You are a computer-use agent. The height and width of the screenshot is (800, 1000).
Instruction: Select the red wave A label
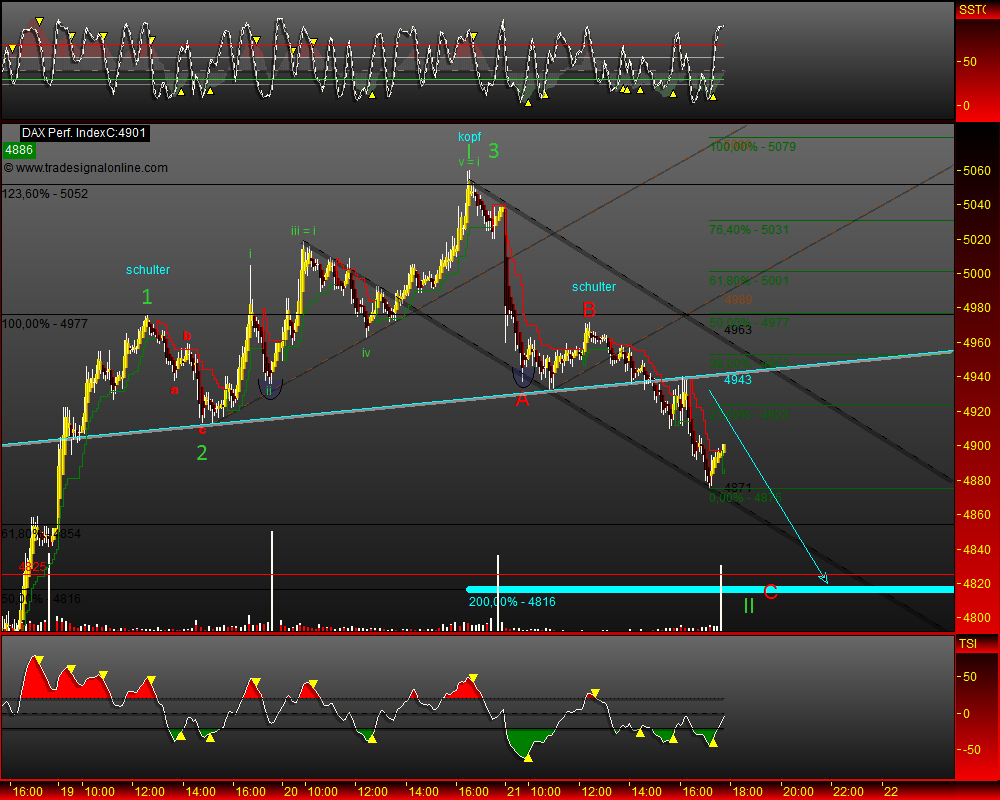(x=521, y=399)
